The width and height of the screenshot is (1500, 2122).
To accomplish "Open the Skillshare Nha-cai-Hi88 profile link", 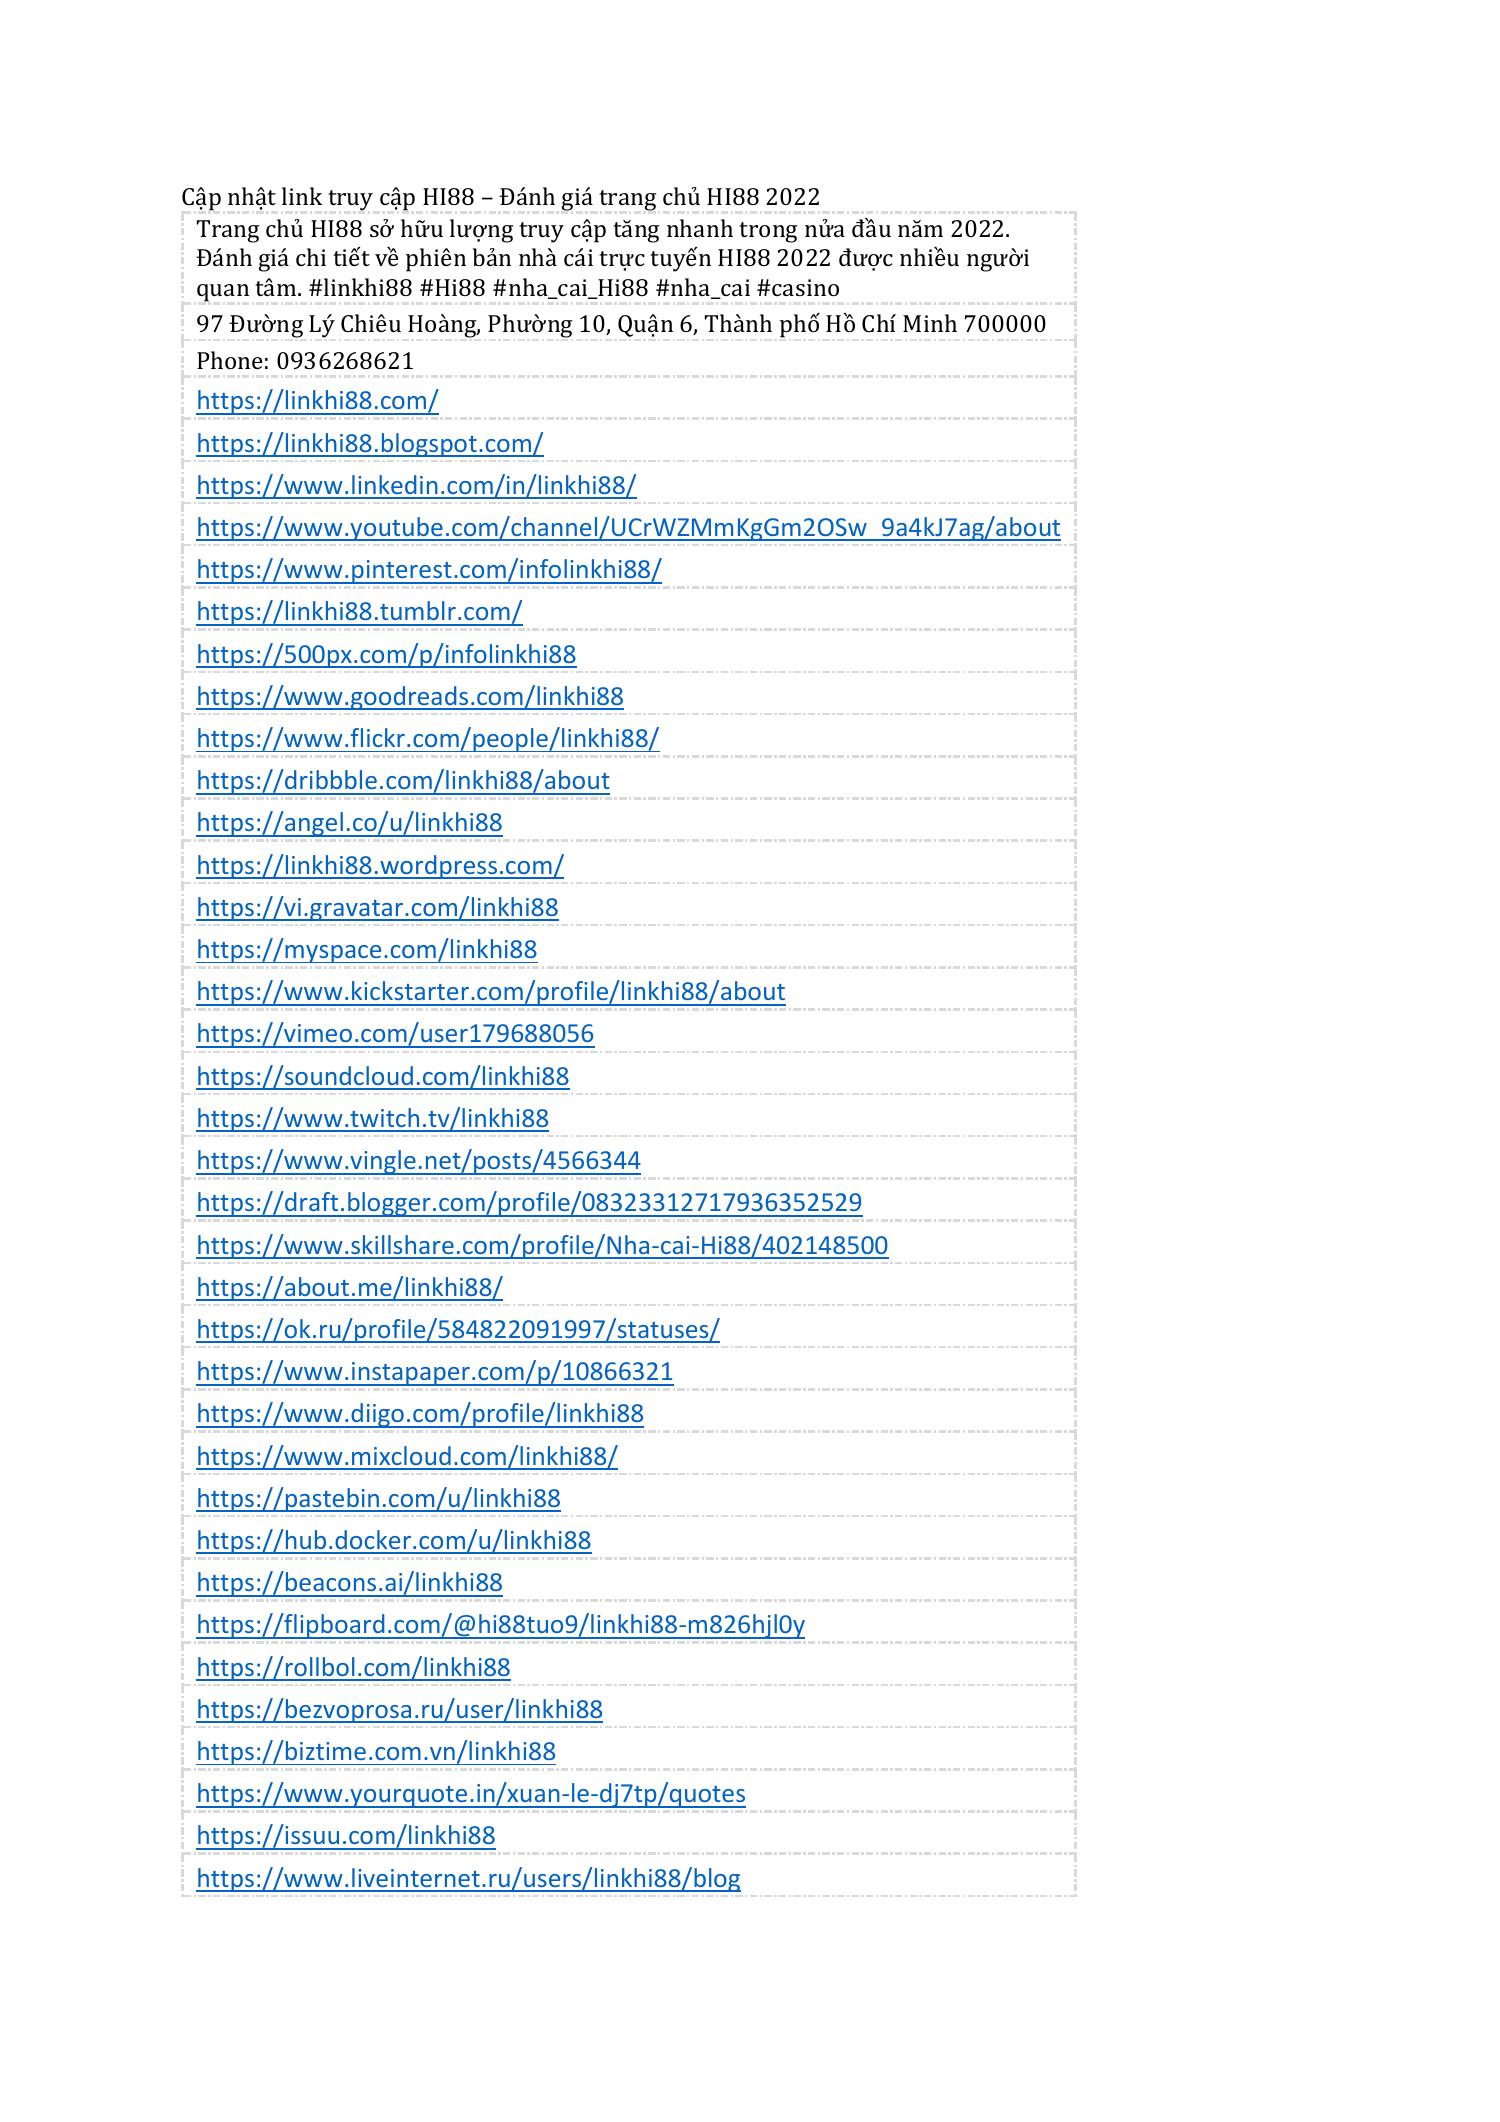I will 542,1245.
